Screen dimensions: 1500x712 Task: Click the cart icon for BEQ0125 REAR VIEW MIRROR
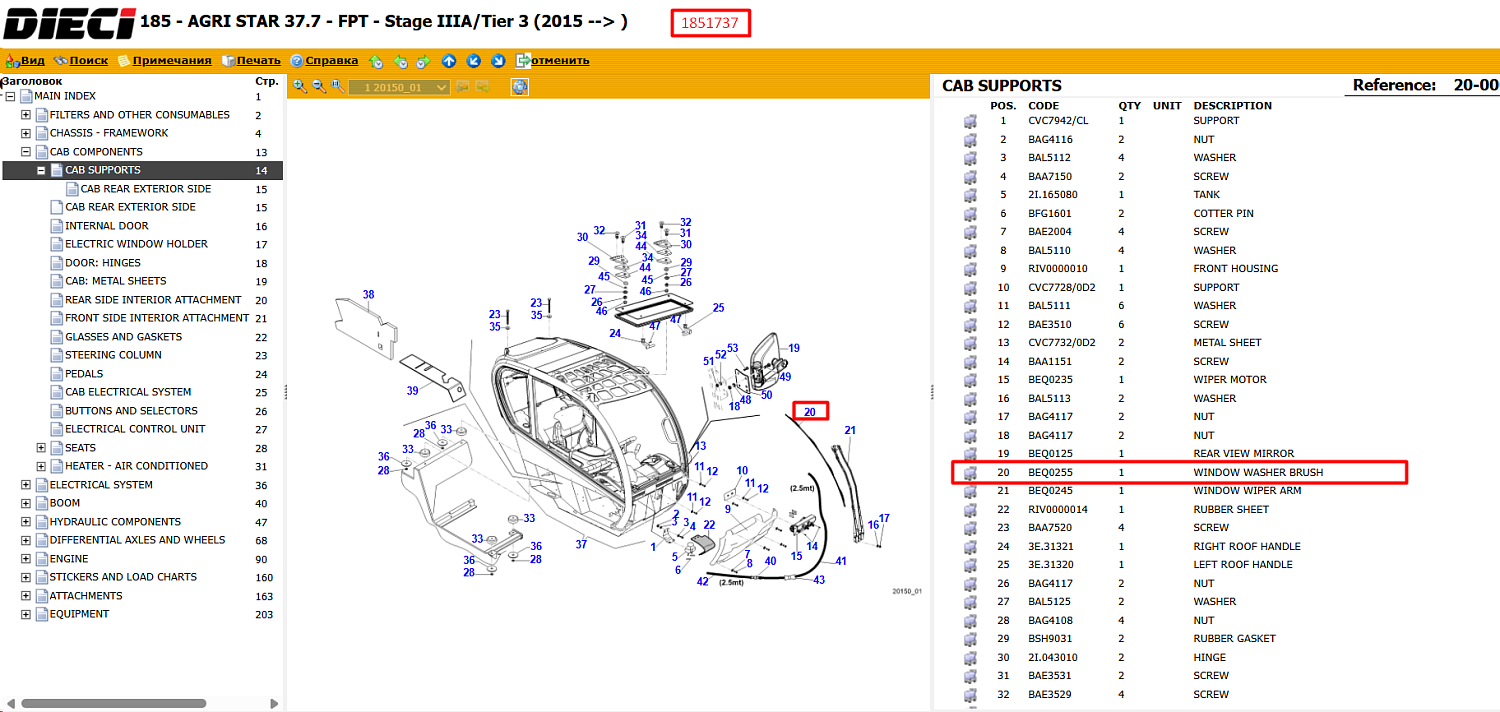click(970, 454)
